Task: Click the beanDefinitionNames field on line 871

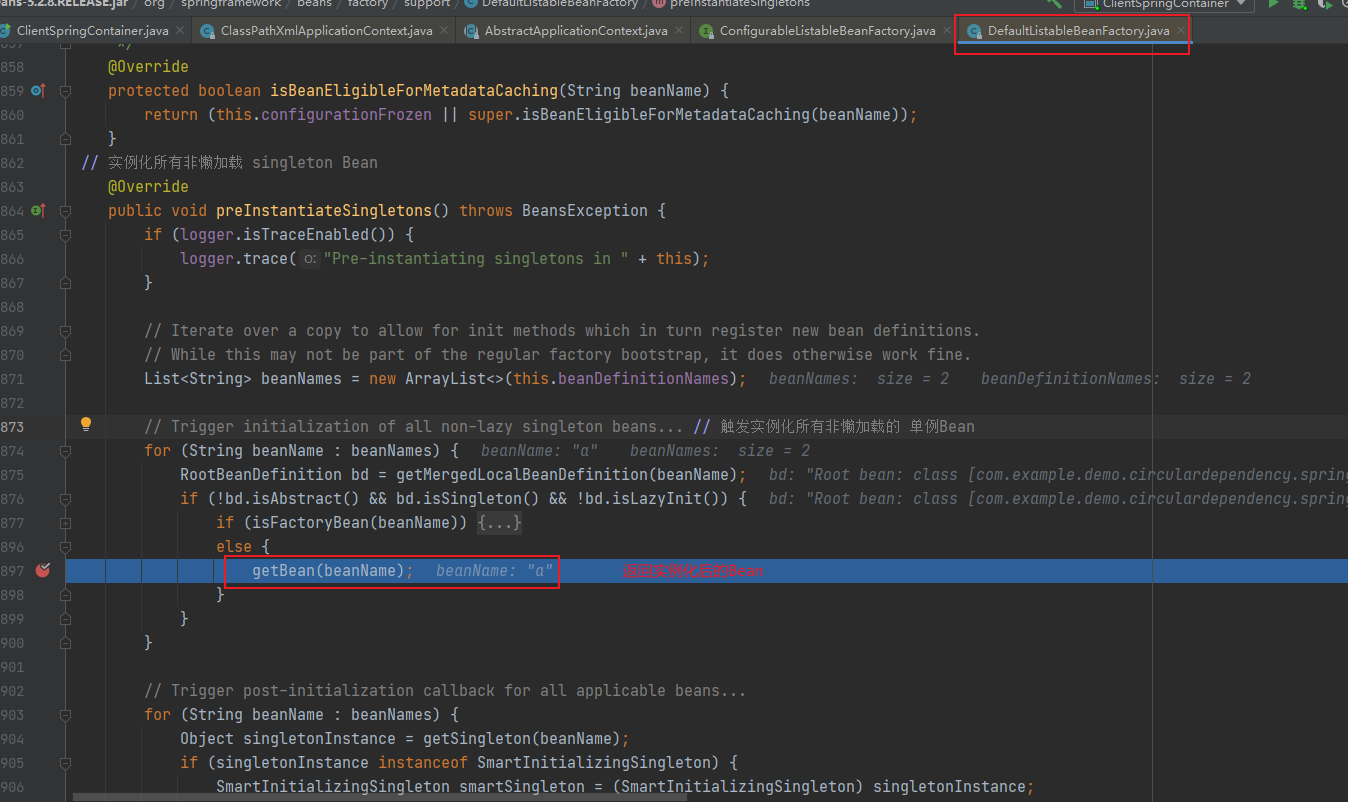Action: point(643,378)
